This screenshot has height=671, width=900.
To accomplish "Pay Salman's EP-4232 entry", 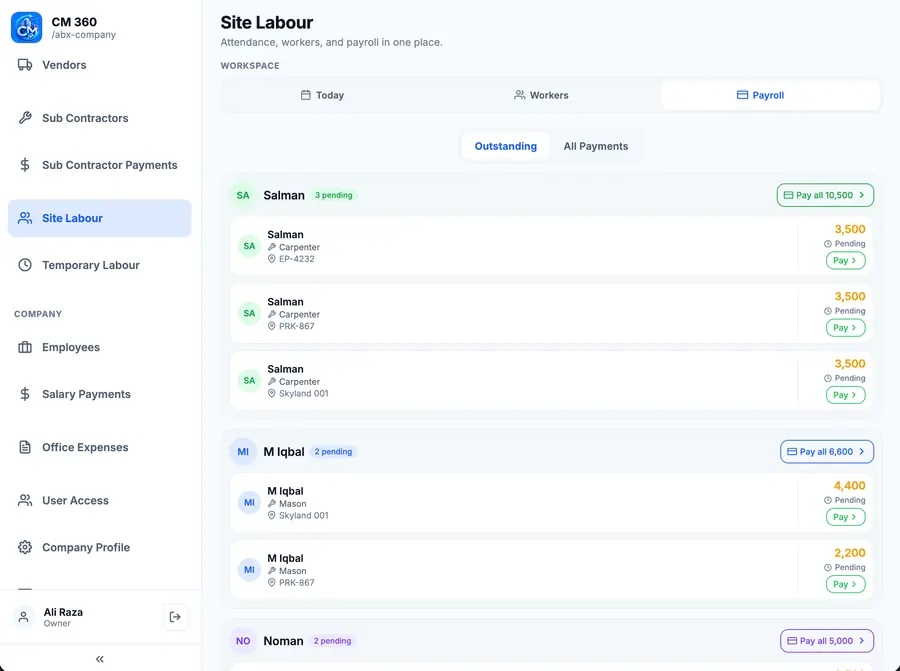I will point(845,261).
